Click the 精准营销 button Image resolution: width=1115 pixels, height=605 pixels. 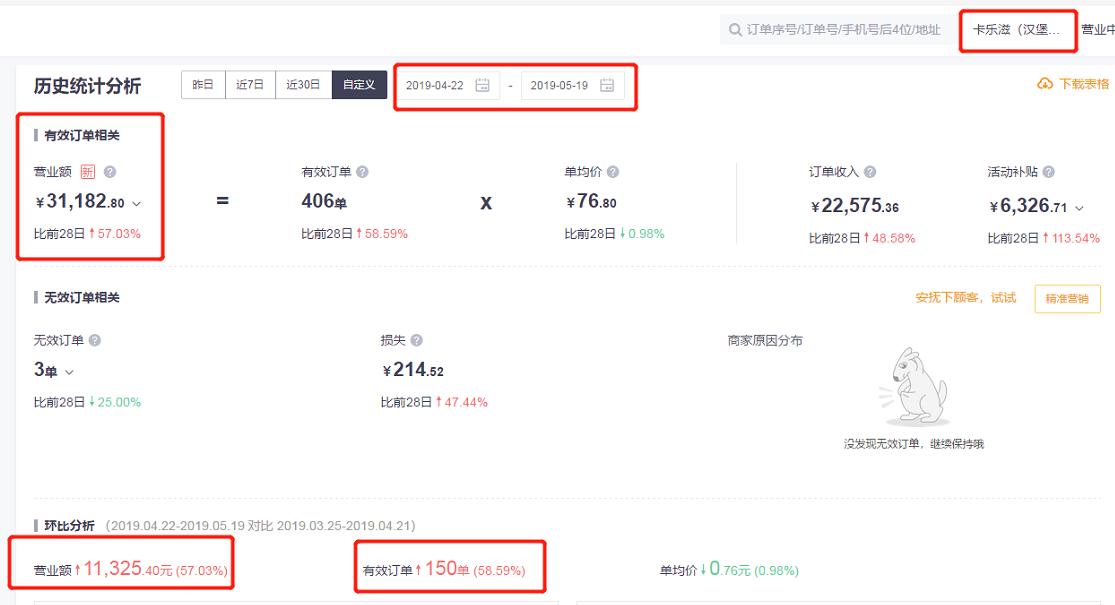click(x=1067, y=298)
